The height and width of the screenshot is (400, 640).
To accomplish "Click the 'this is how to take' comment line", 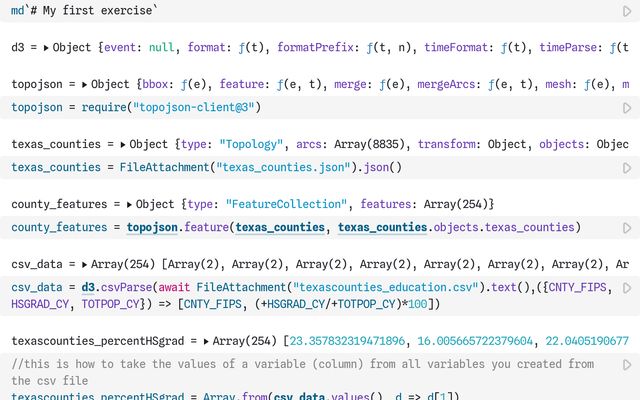I will [x=200, y=365].
